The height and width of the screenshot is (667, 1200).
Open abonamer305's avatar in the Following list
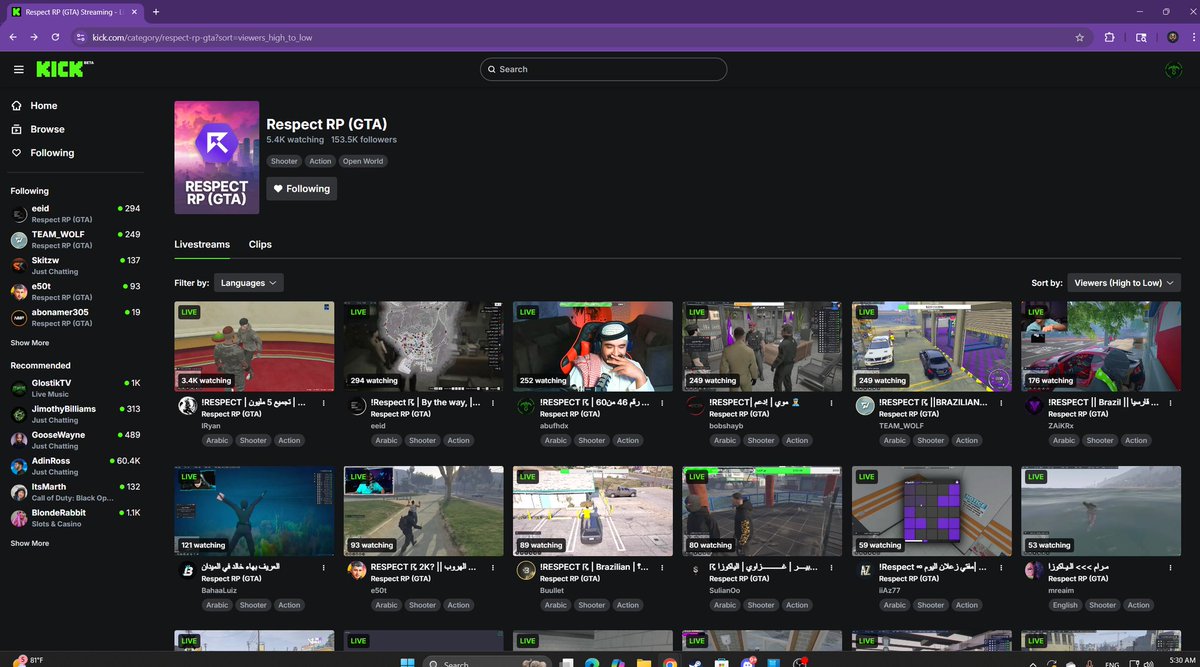point(19,317)
